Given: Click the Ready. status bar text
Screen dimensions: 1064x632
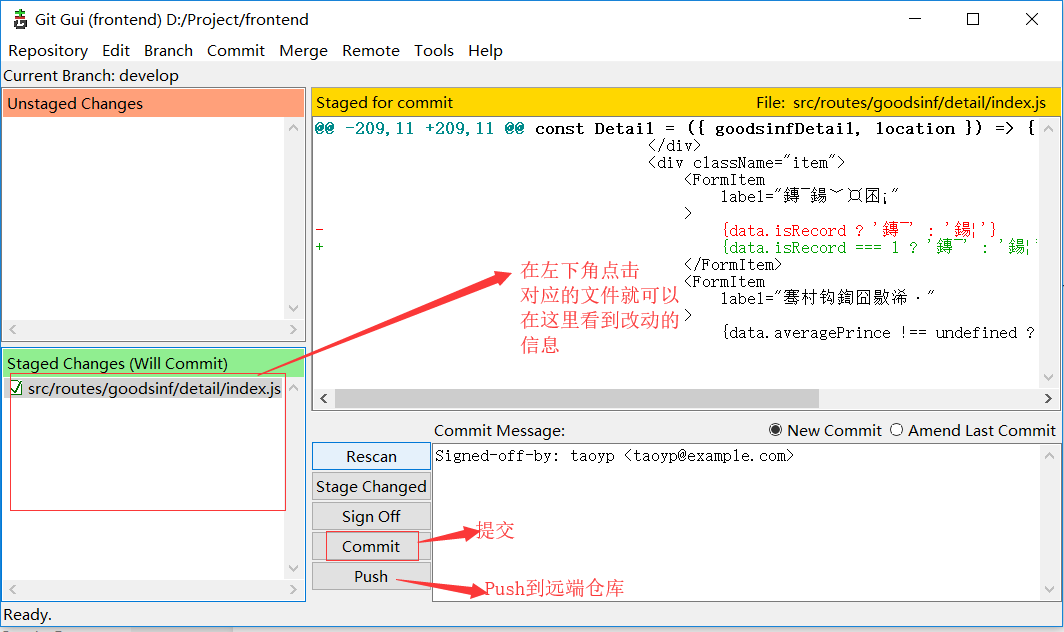Looking at the screenshot, I should coord(27,614).
